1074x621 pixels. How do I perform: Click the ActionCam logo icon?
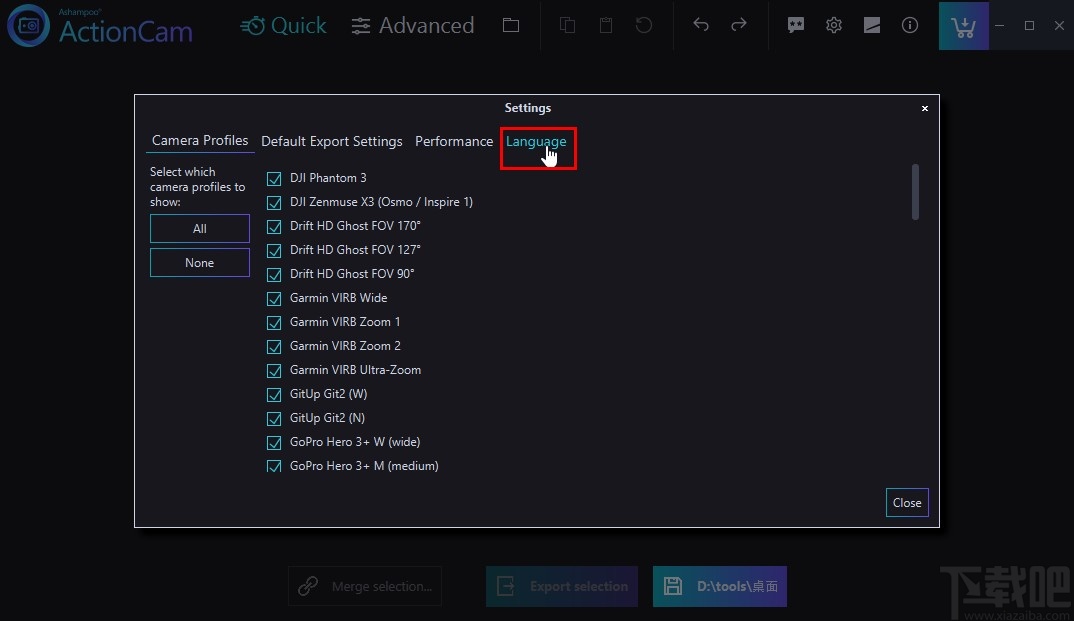pyautogui.click(x=28, y=25)
